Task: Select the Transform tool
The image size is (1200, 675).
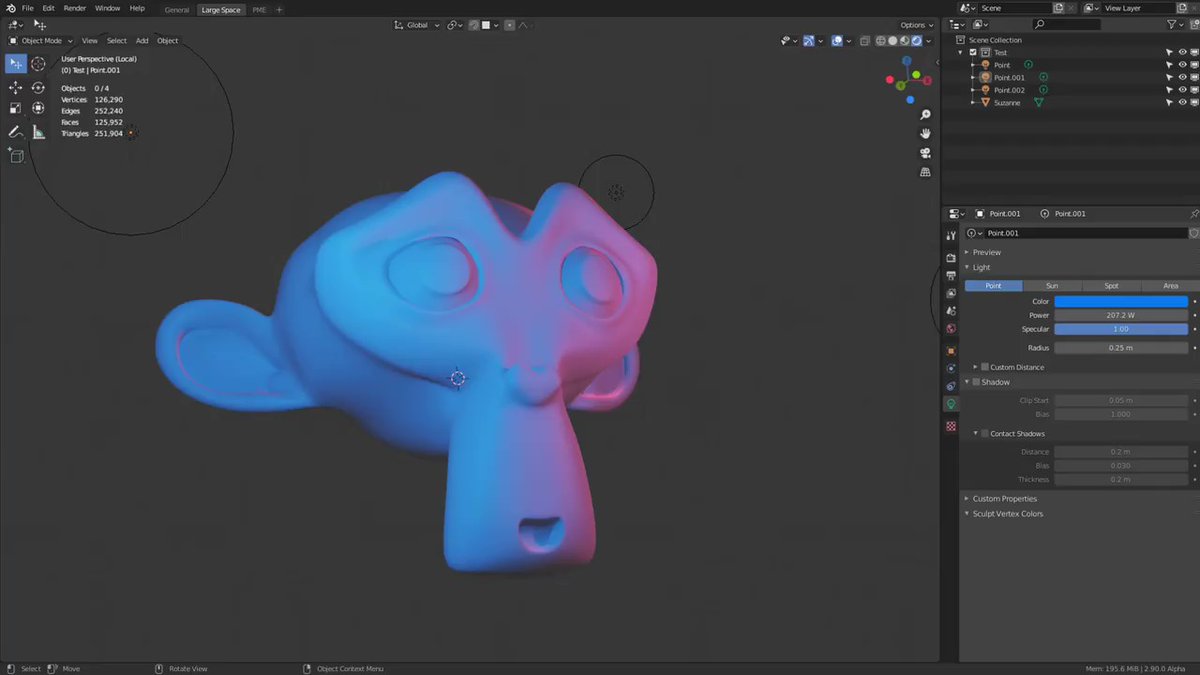Action: pyautogui.click(x=38, y=108)
